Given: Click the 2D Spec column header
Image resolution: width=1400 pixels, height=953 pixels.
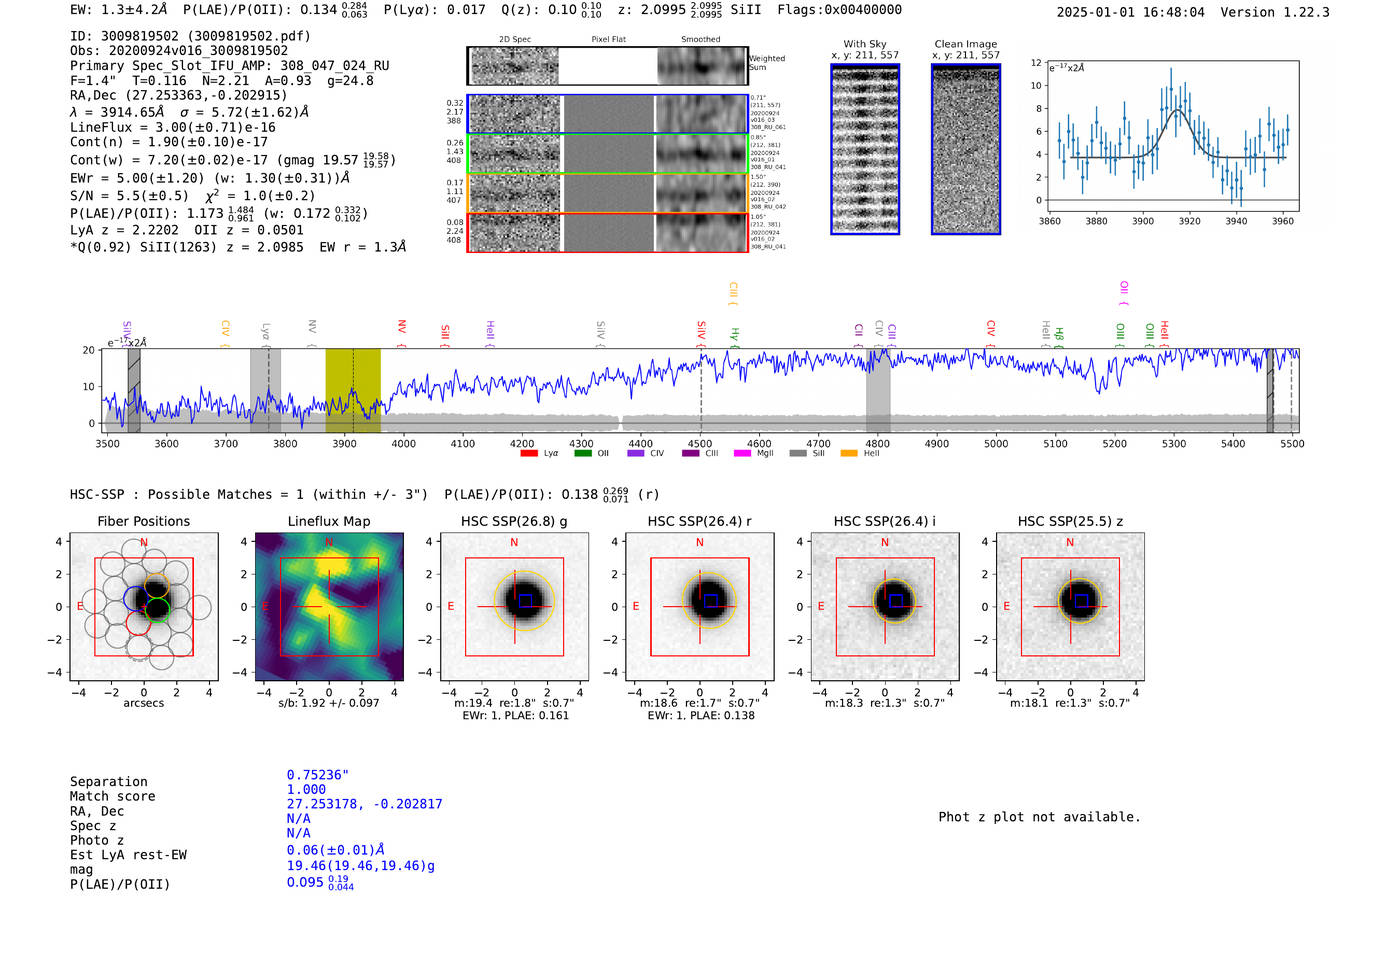Looking at the screenshot, I should [515, 40].
